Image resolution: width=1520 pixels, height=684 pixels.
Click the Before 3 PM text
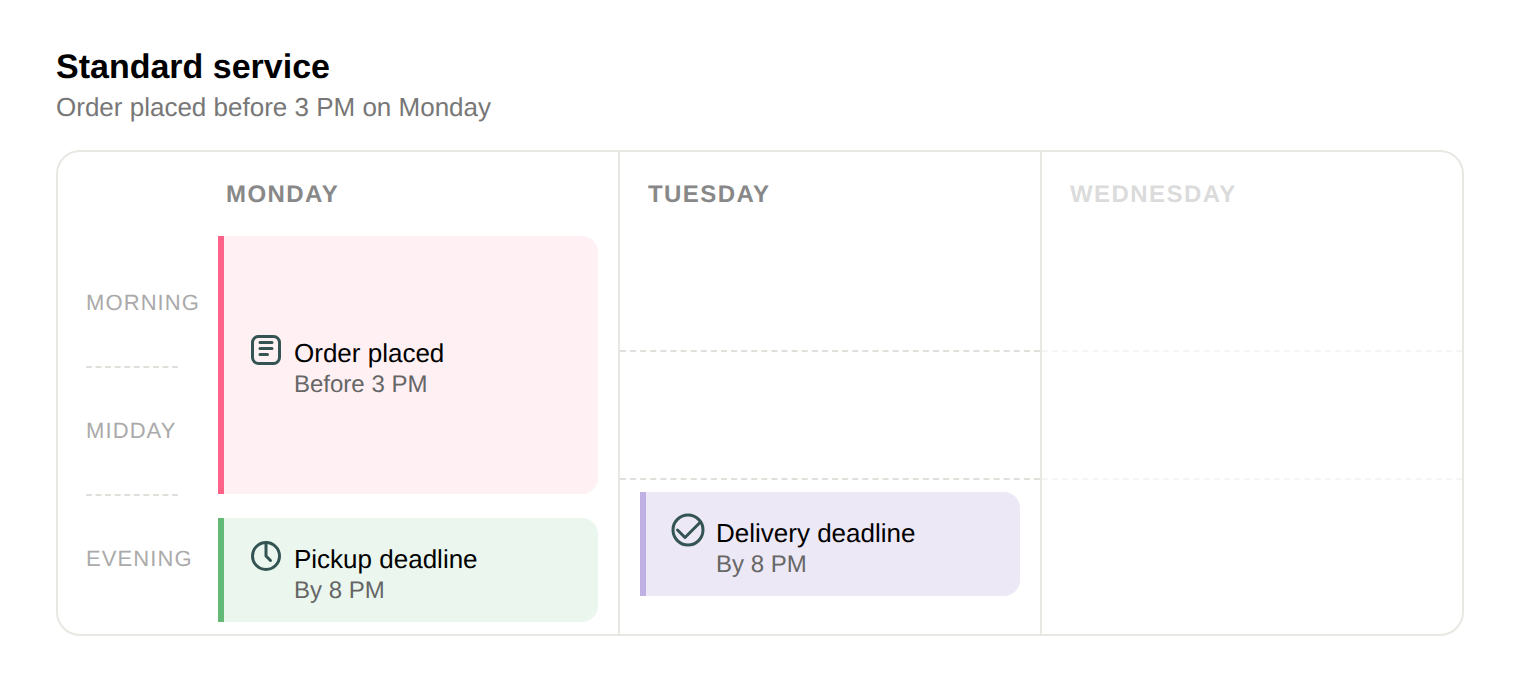tap(361, 384)
